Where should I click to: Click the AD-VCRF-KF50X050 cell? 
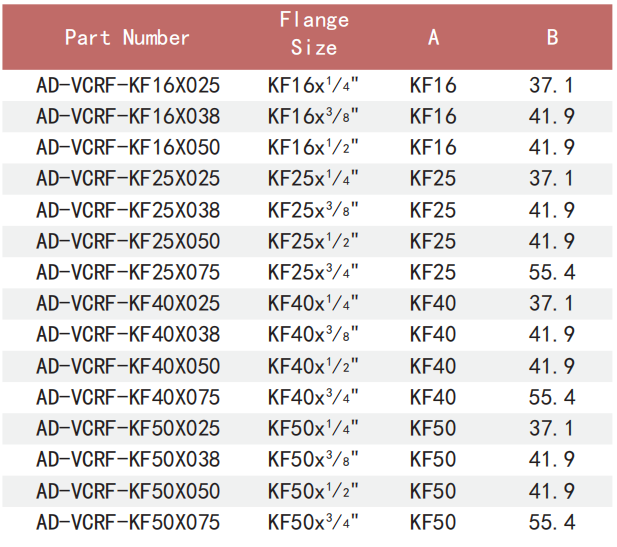pos(128,491)
